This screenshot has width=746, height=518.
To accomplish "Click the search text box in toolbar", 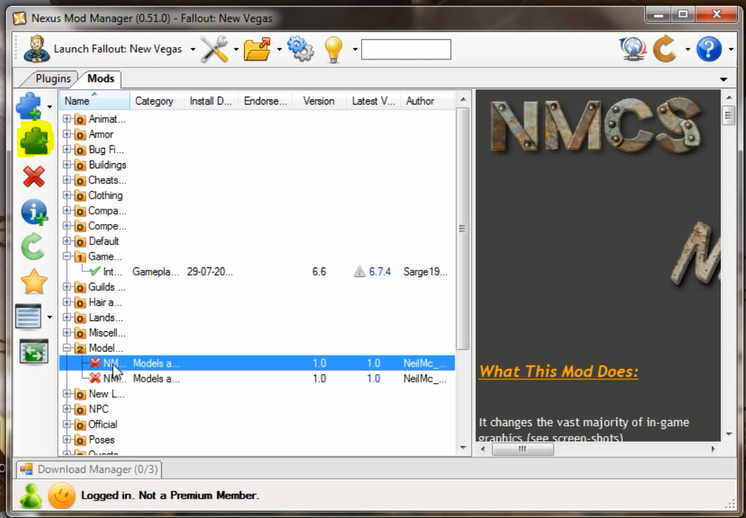I will tap(406, 49).
